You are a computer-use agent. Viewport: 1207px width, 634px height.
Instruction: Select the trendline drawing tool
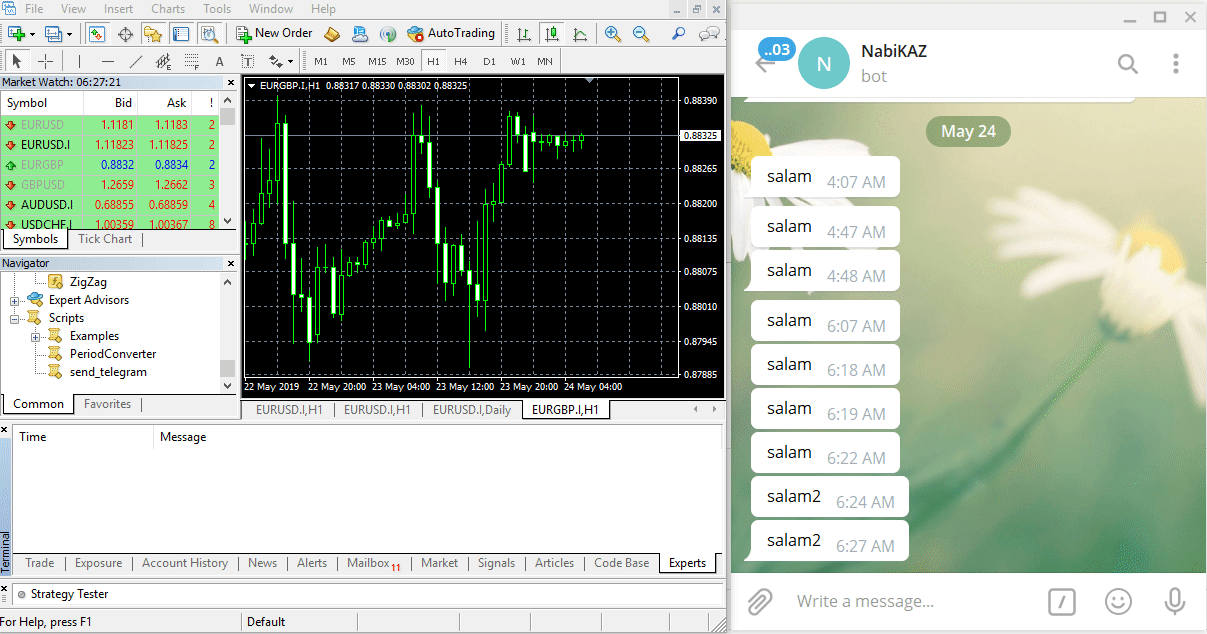click(136, 61)
